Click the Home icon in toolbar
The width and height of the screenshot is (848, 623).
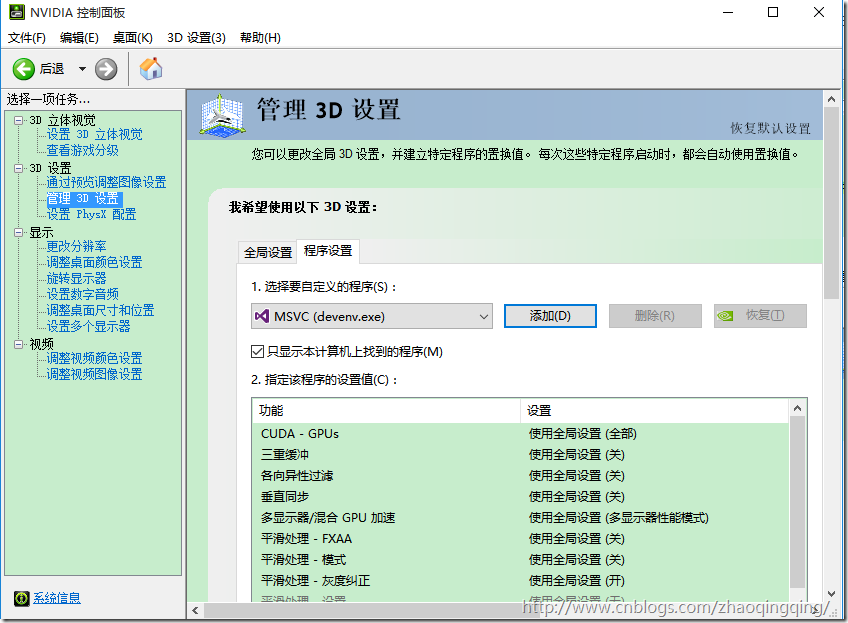point(151,69)
